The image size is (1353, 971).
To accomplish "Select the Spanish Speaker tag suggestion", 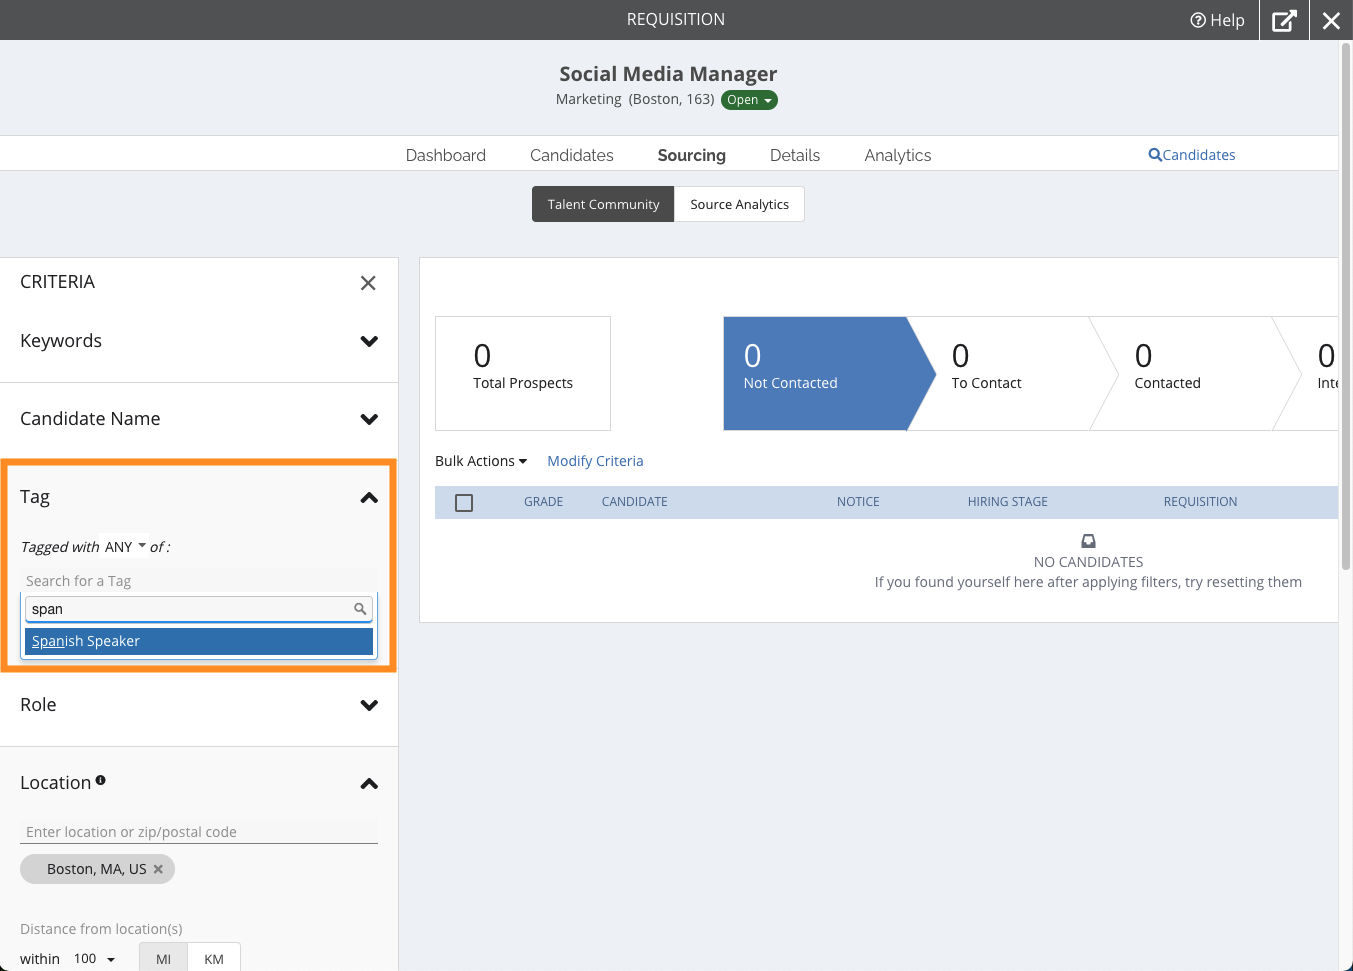I will [x=198, y=641].
